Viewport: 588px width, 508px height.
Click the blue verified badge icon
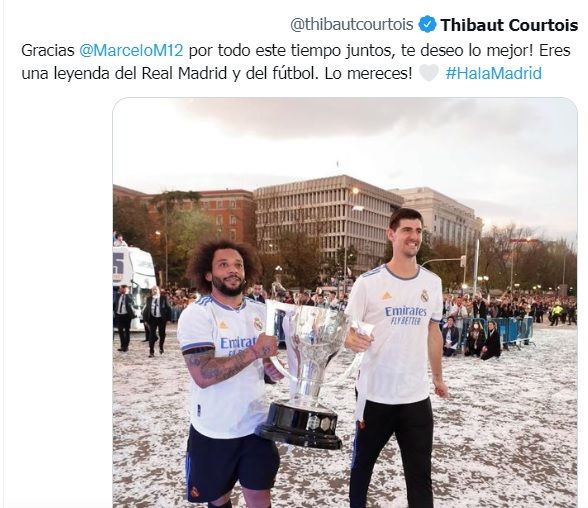pos(427,25)
